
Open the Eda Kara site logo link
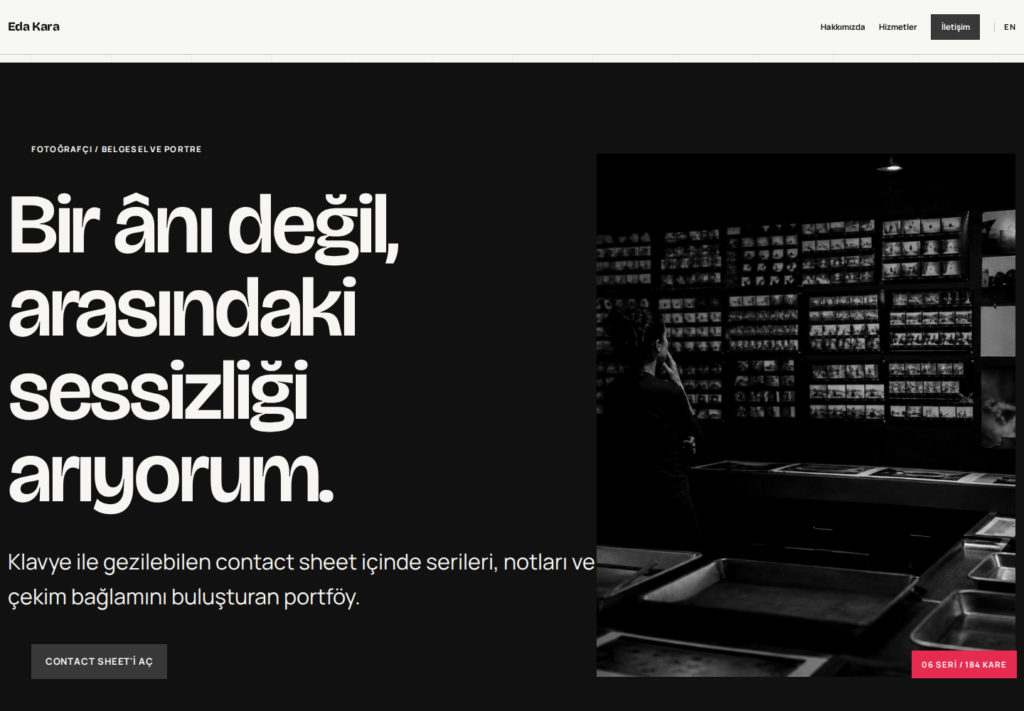point(33,27)
